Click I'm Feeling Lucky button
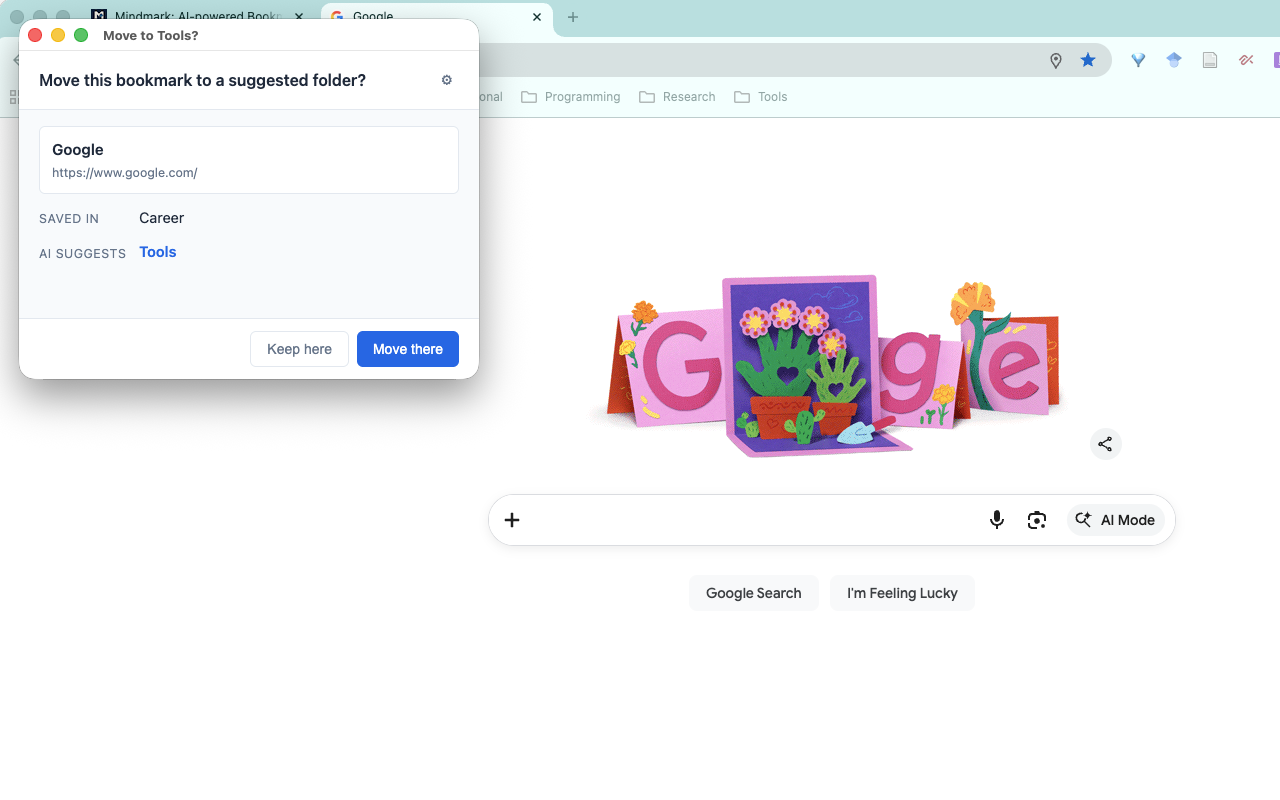Image resolution: width=1280 pixels, height=800 pixels. click(x=902, y=593)
